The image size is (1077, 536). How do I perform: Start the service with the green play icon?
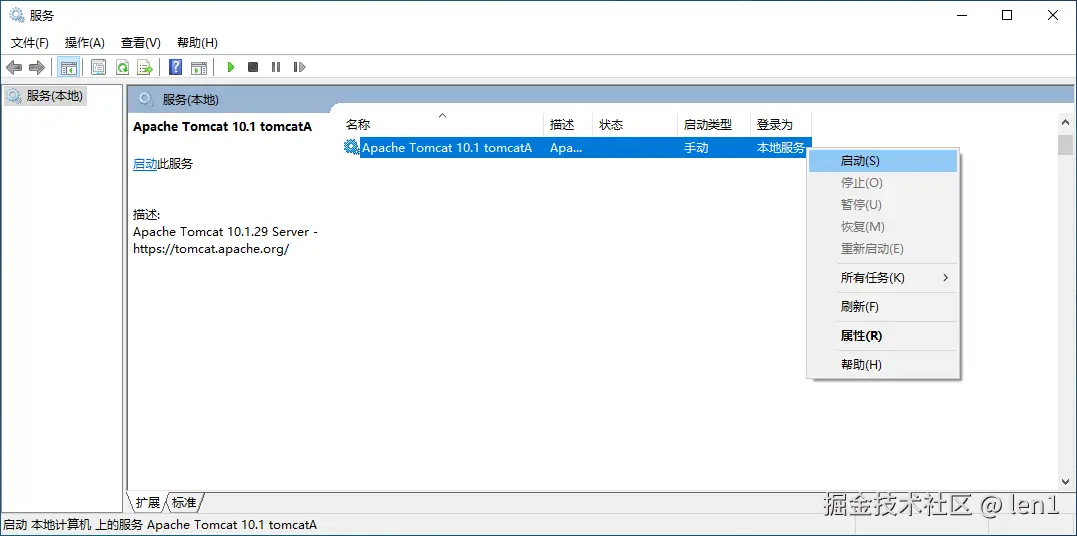tap(231, 67)
